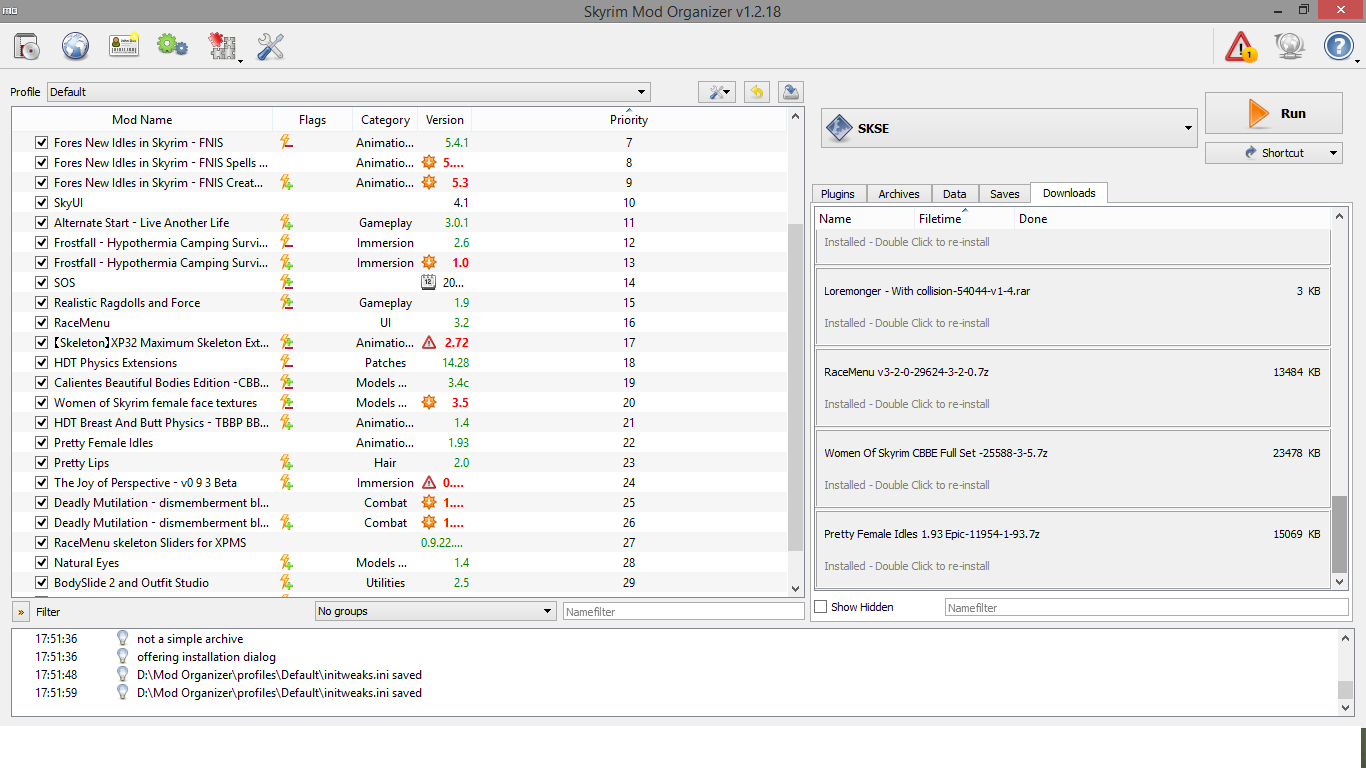Disable the Pretty Lips mod checkbox
1366x768 pixels.
[x=41, y=463]
